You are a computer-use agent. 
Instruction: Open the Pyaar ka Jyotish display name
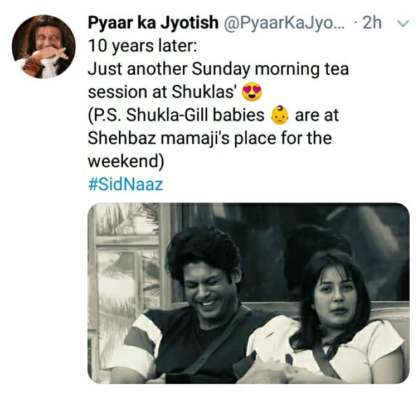pos(153,23)
